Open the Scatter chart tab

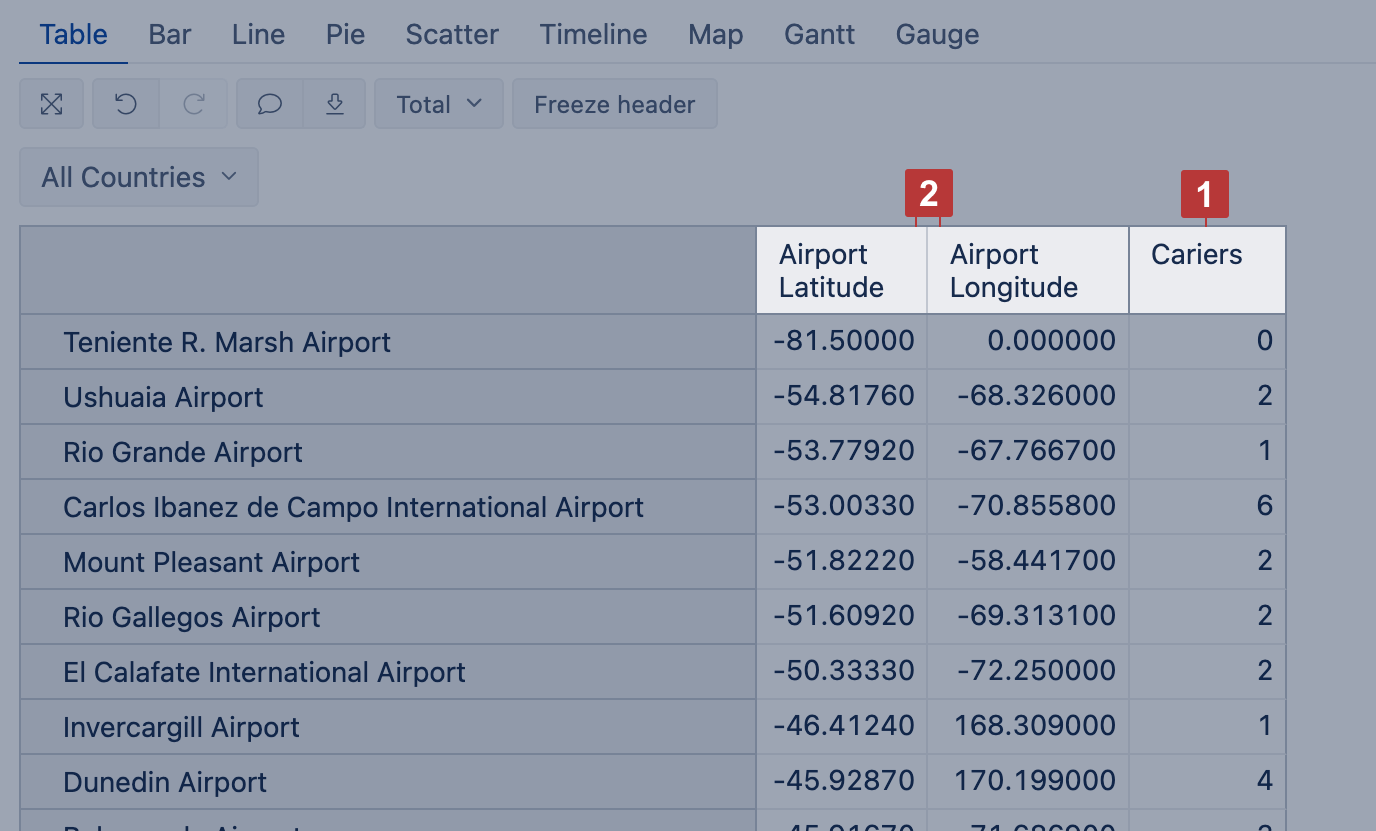tap(452, 34)
